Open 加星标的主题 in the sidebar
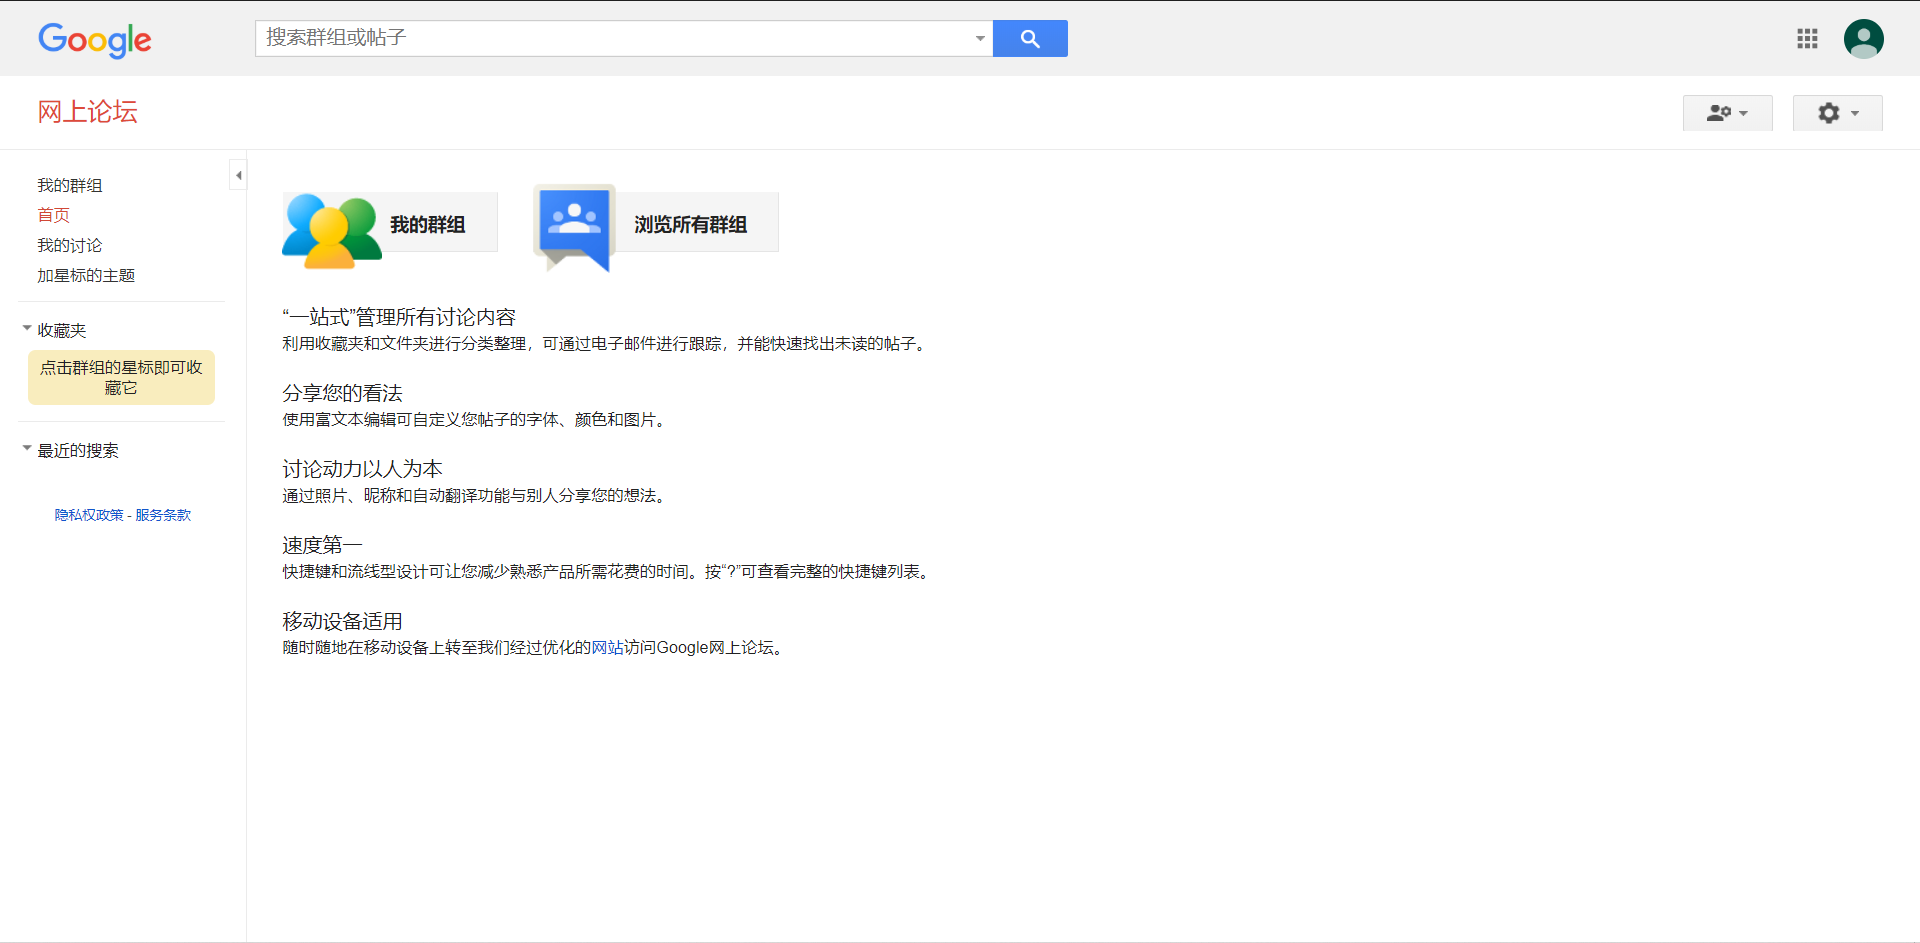This screenshot has width=1920, height=943. coord(86,275)
